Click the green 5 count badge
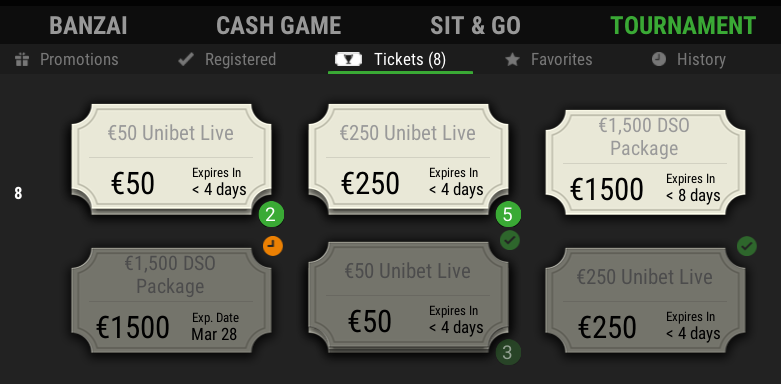This screenshot has width=781, height=384. pos(508,215)
